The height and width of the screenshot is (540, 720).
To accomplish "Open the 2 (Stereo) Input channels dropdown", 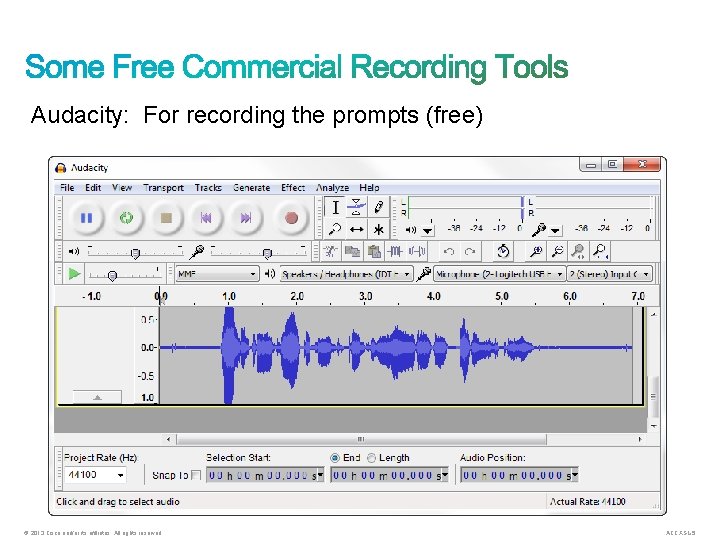I will click(610, 274).
